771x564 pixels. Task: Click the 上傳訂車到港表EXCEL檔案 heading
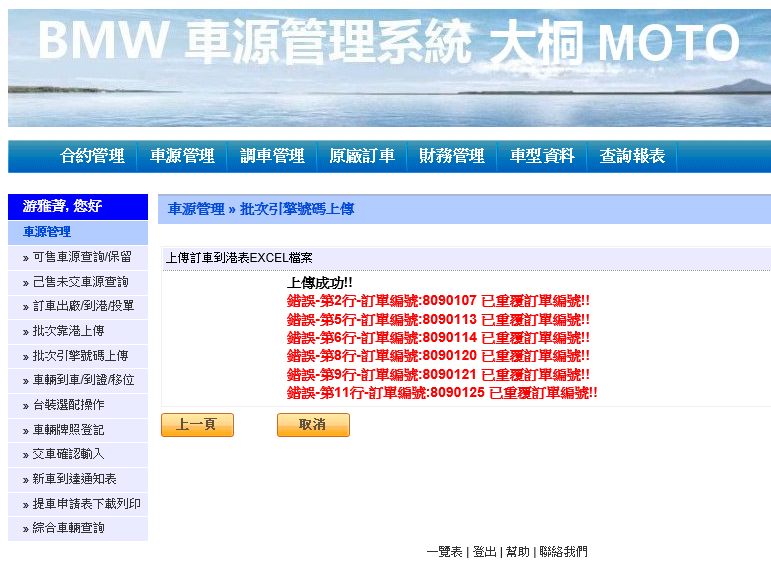pyautogui.click(x=239, y=258)
